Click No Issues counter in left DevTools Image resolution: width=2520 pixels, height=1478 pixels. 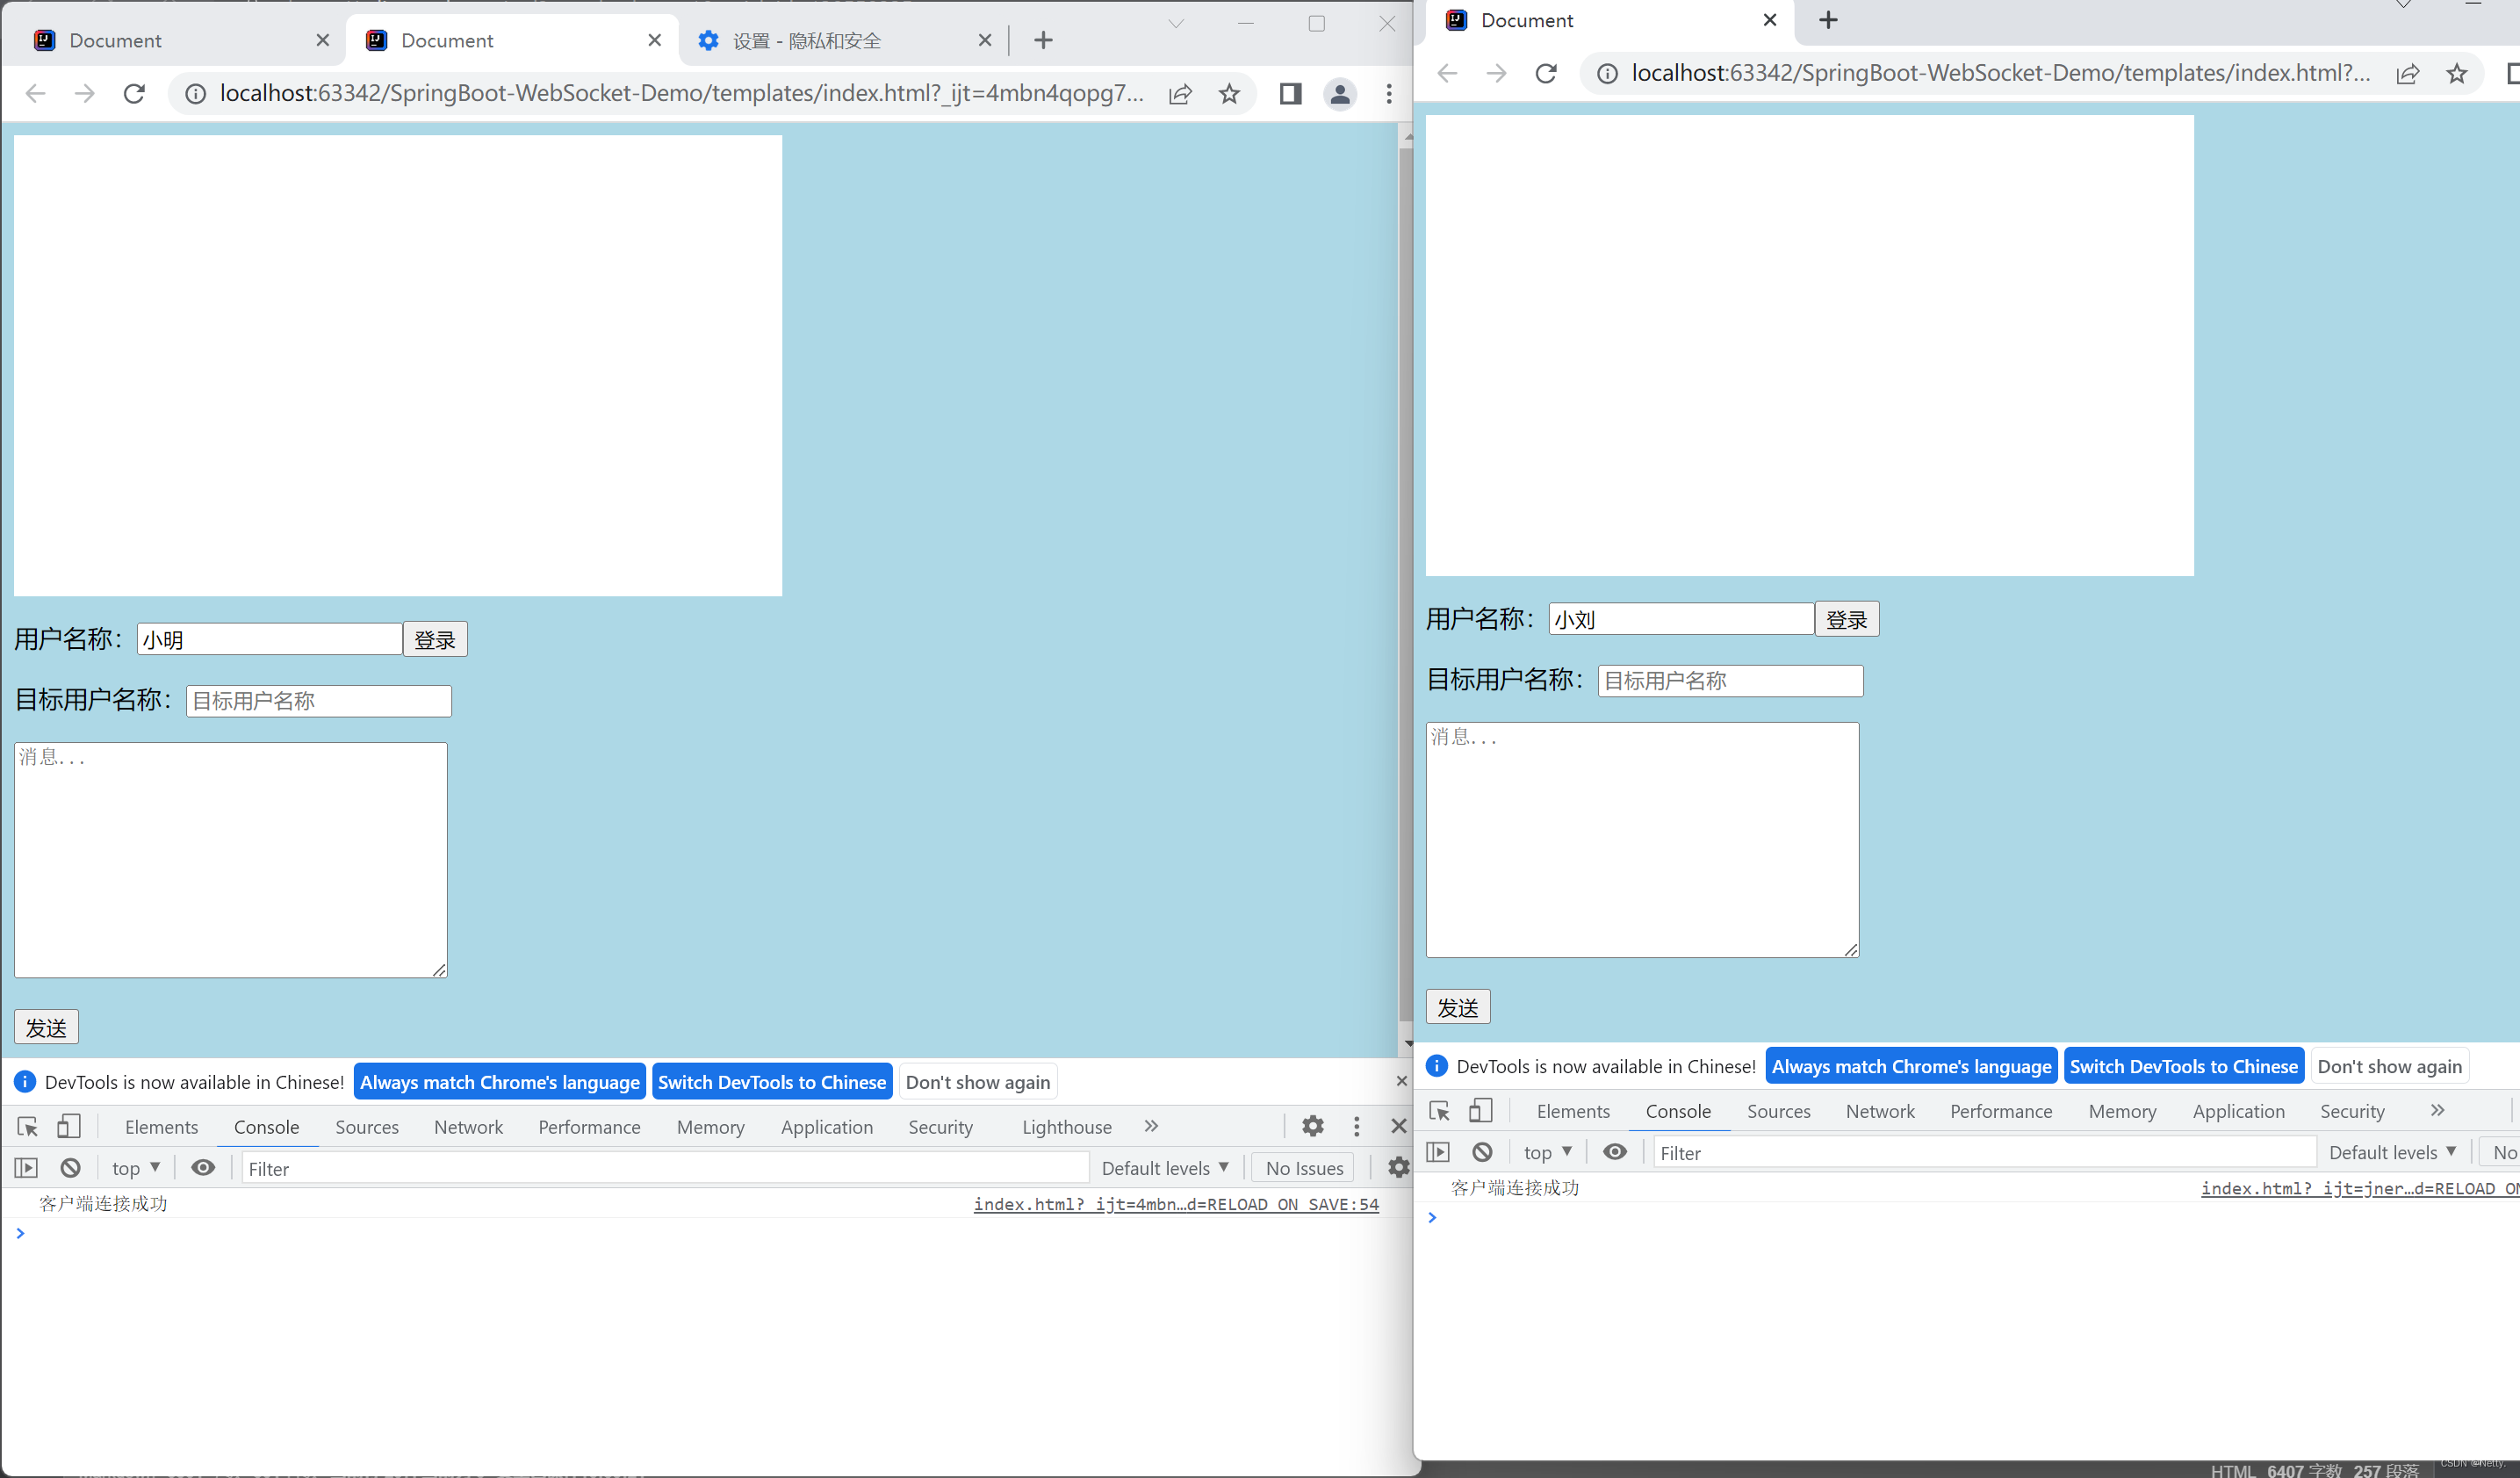(x=1304, y=1168)
